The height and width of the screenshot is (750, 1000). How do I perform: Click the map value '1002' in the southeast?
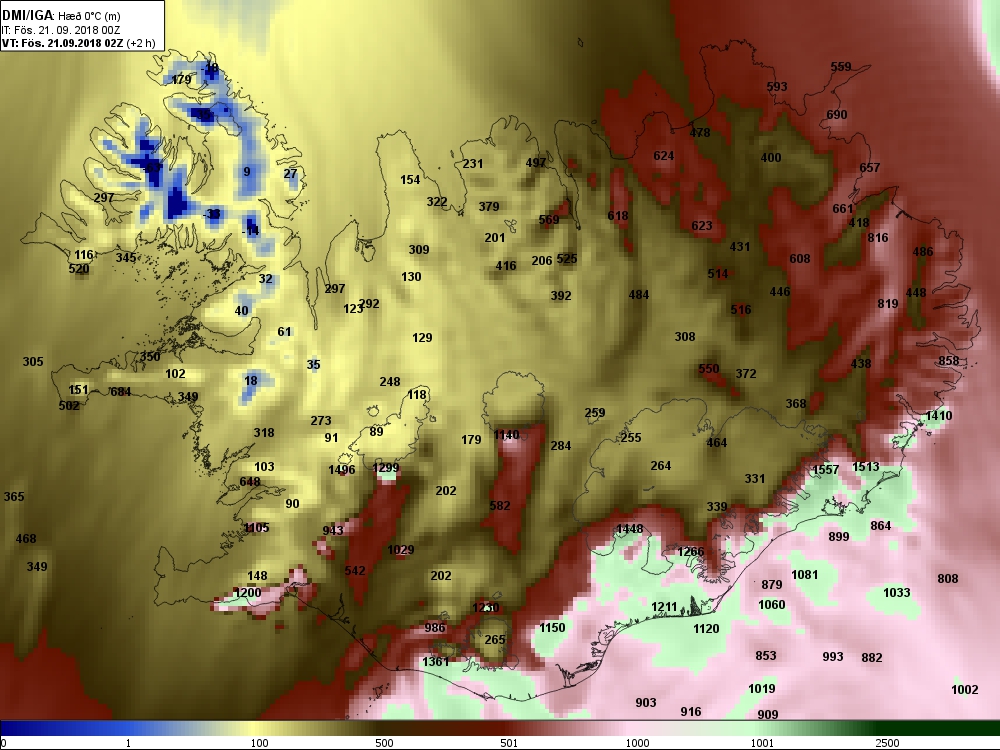pyautogui.click(x=964, y=690)
